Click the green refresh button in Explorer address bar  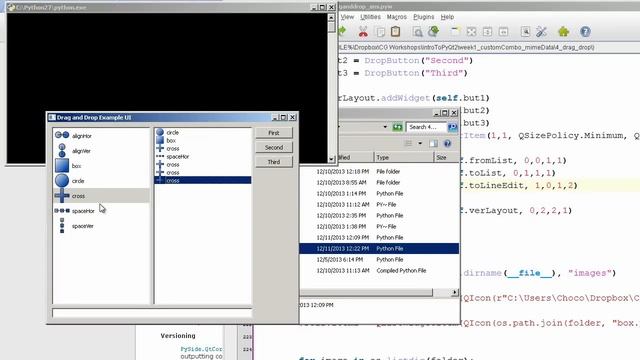tap(397, 127)
